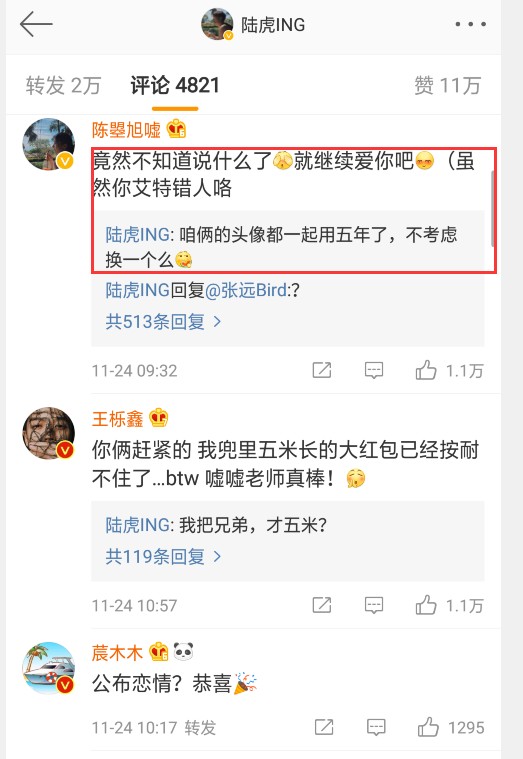Screen dimensions: 523x759
Task: Expand 共119条回复 replies
Action: pyautogui.click(x=163, y=556)
